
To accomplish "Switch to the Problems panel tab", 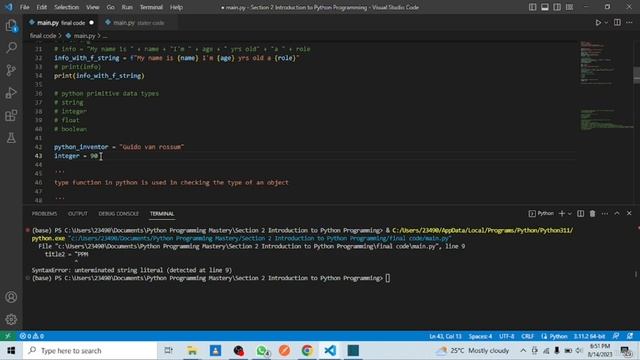I will click(44, 214).
